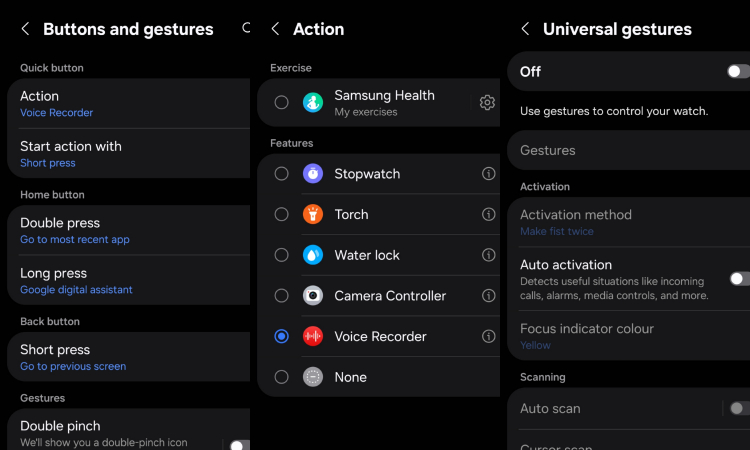Viewport: 750px width, 450px height.
Task: Tap the My exercises subtitle
Action: (365, 112)
